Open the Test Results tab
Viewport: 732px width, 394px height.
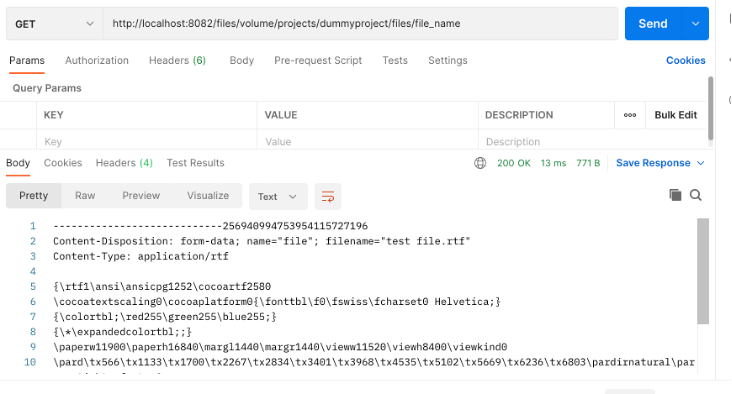click(196, 163)
